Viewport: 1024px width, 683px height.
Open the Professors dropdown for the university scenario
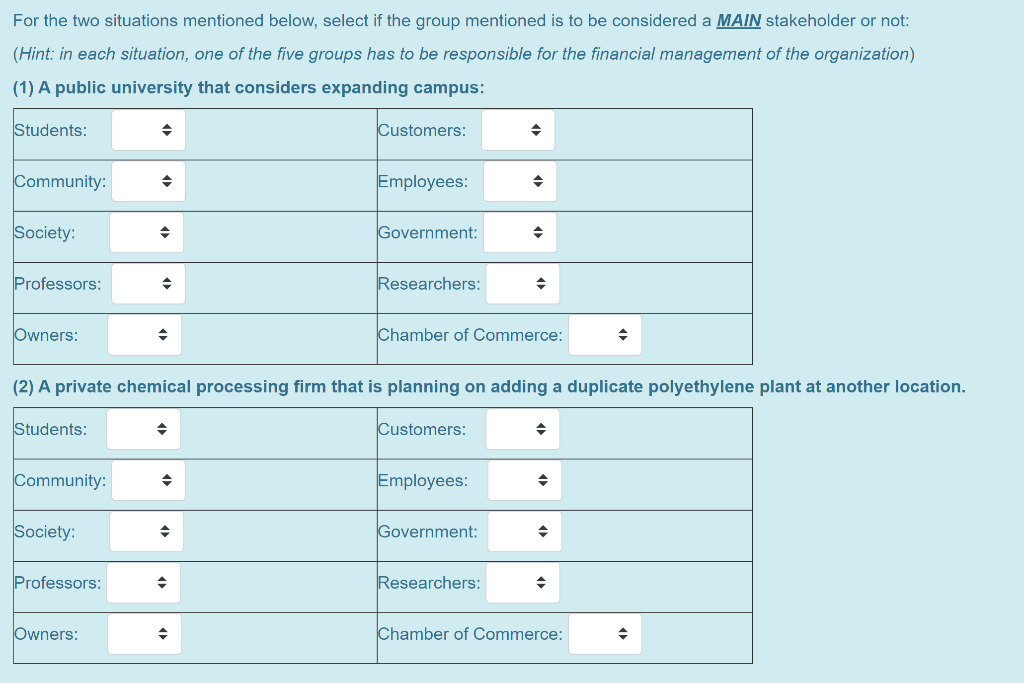click(148, 283)
